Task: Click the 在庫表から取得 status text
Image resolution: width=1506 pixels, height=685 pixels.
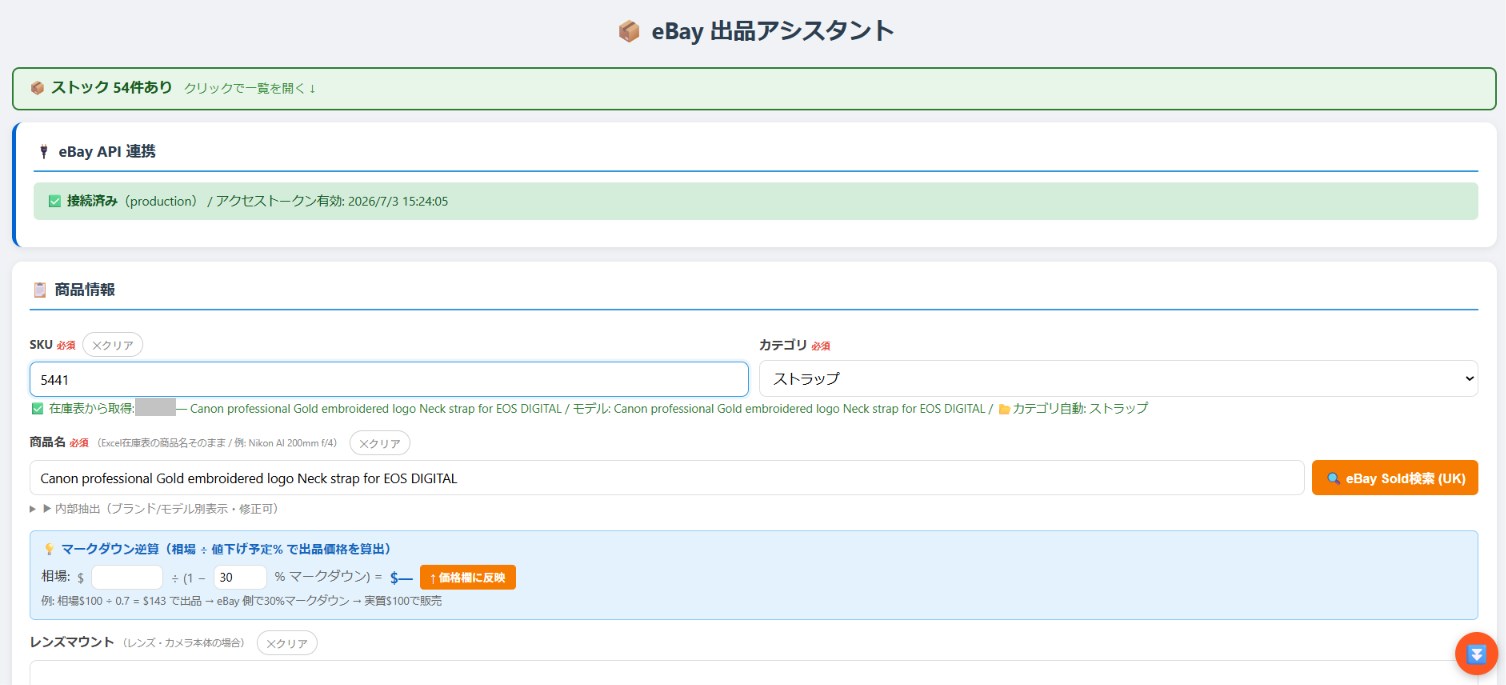Action: point(91,408)
